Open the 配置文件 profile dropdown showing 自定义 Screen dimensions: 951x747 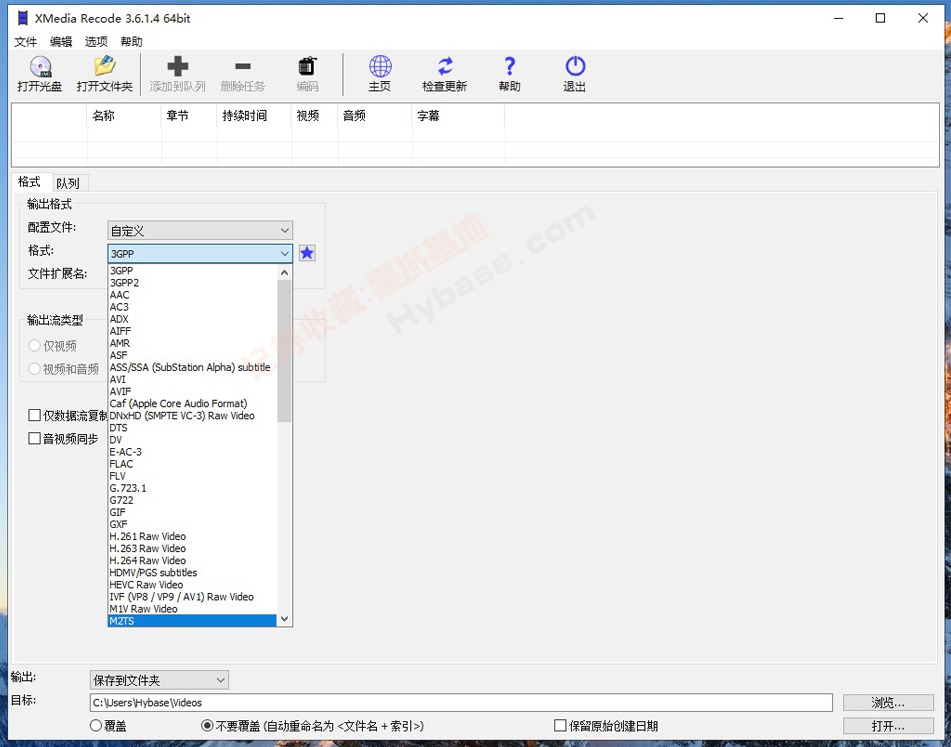click(200, 230)
